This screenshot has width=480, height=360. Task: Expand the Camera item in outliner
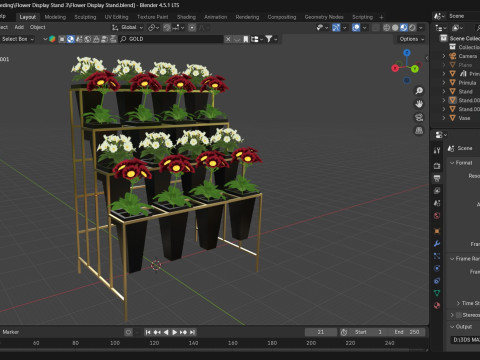coord(444,56)
